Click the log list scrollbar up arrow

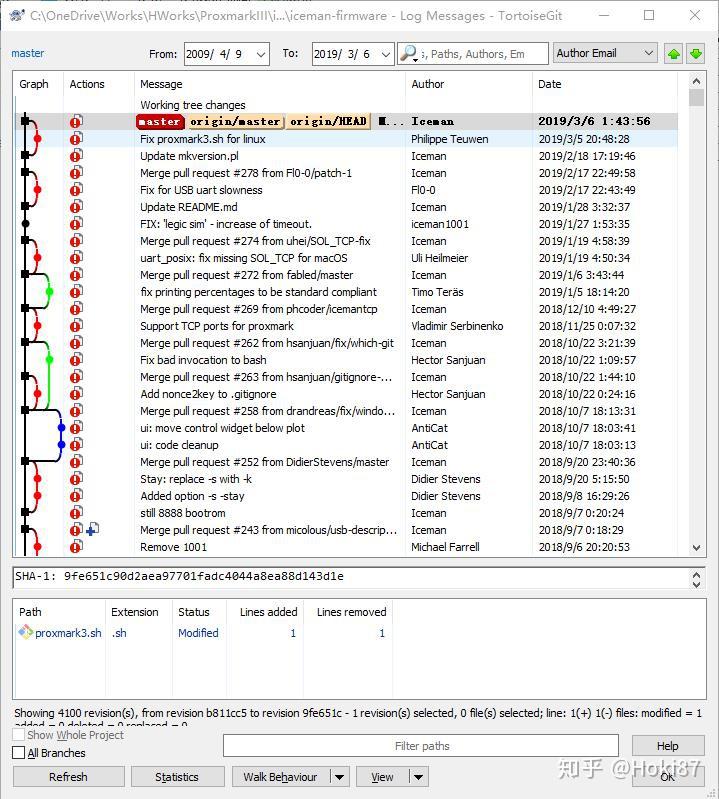pyautogui.click(x=696, y=81)
